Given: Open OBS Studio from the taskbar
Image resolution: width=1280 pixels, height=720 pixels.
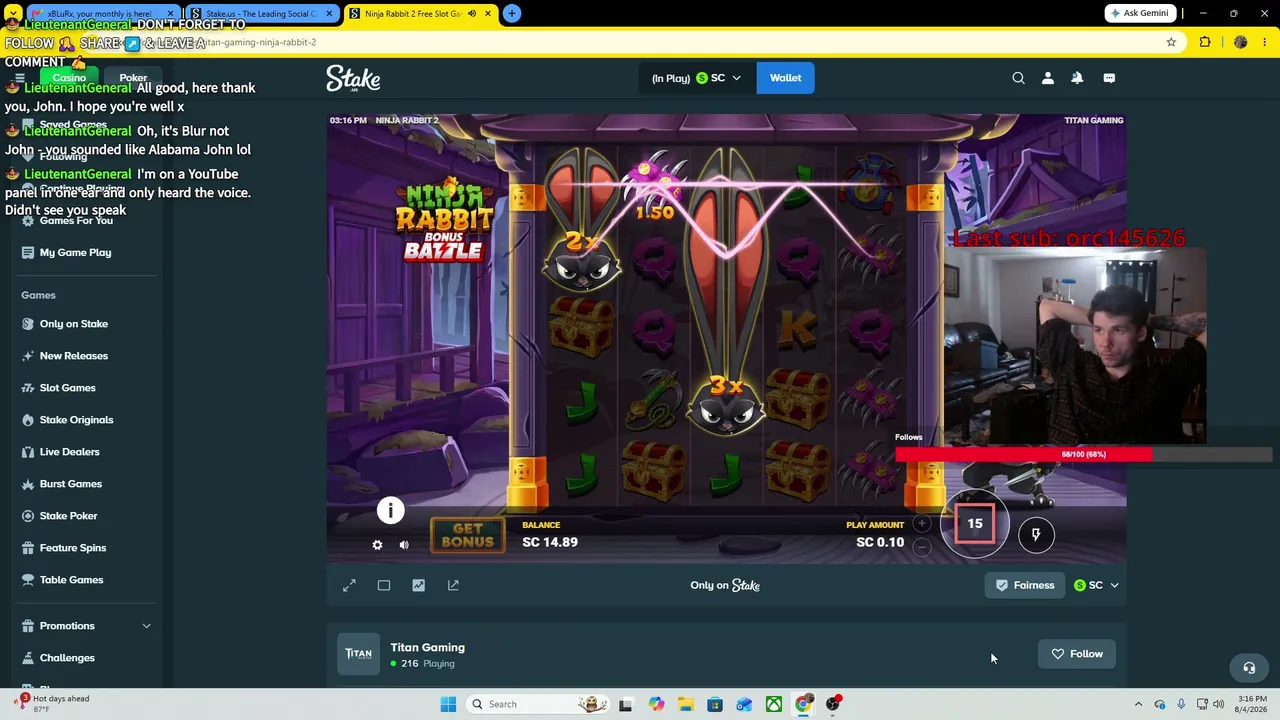Looking at the screenshot, I should click(833, 704).
